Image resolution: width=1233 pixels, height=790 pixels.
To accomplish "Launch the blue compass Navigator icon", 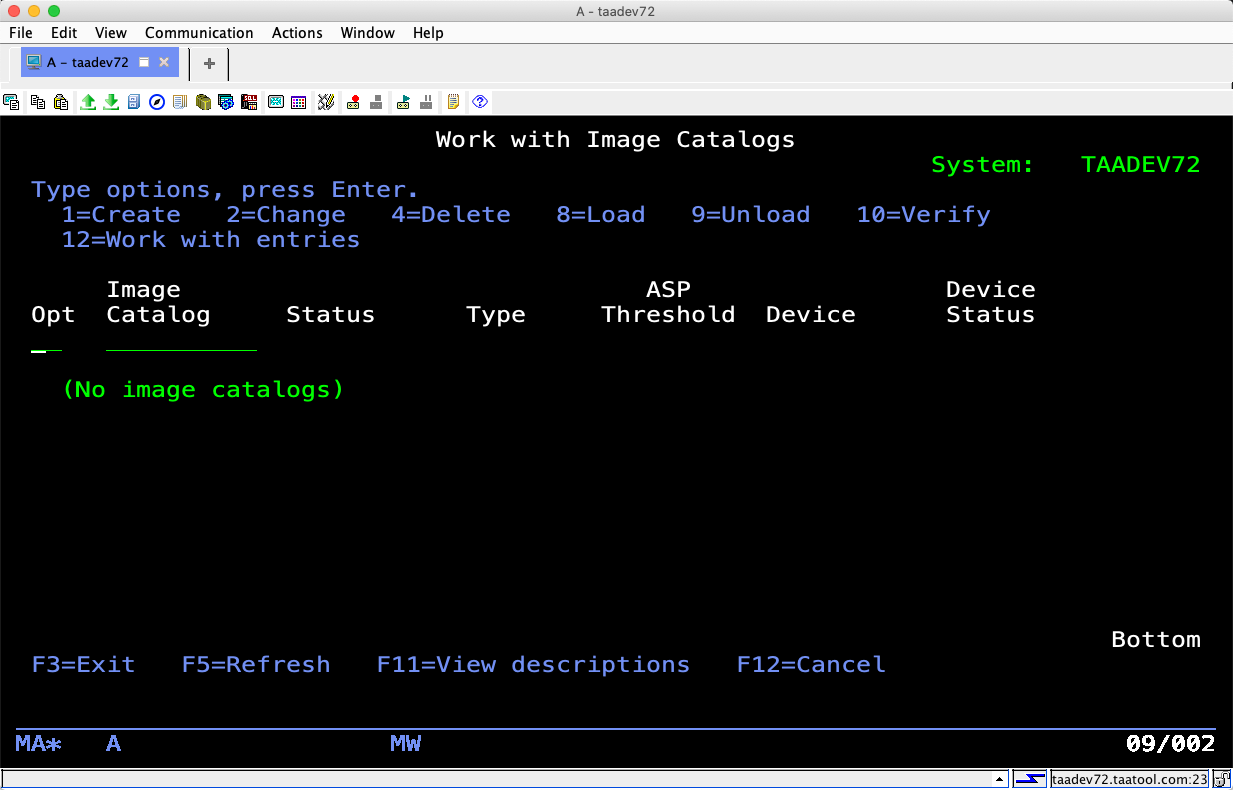I will pos(157,102).
